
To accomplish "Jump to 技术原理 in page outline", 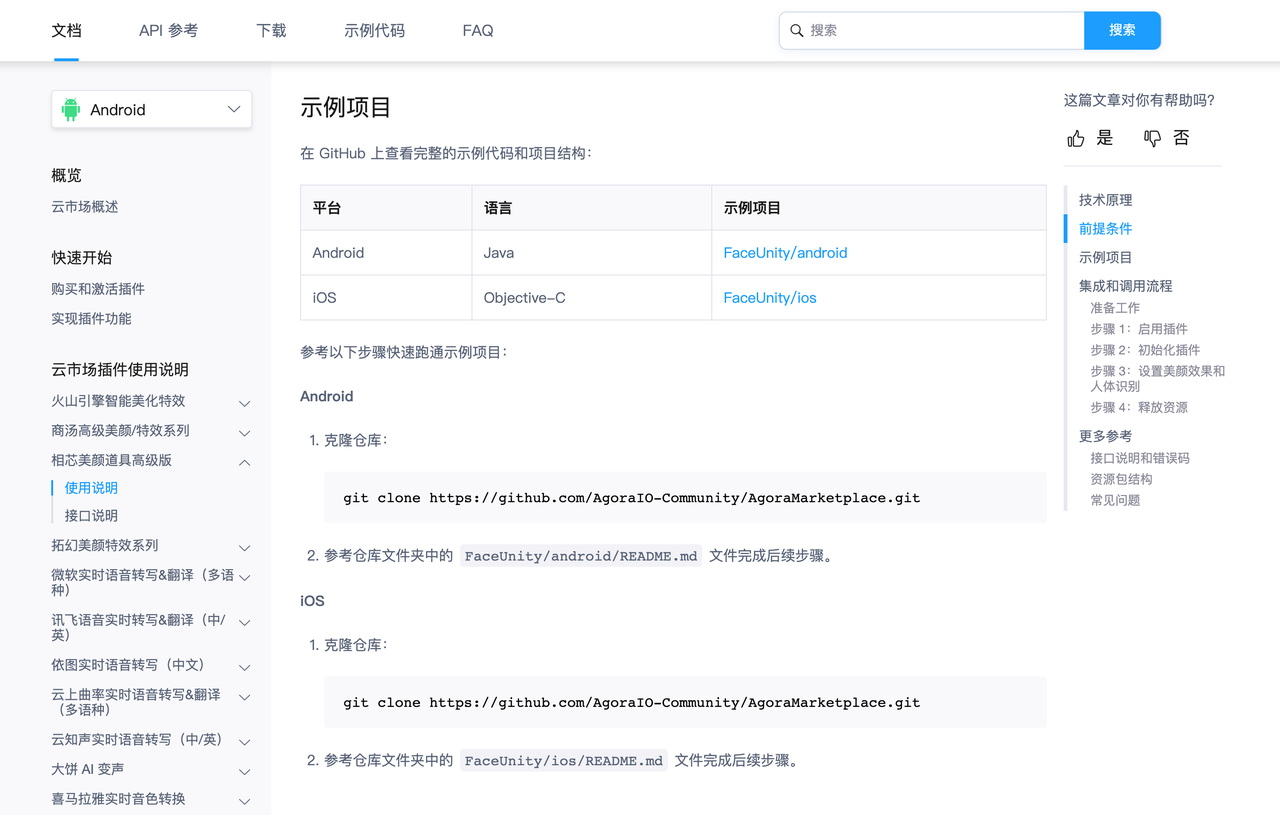I will tap(1105, 200).
